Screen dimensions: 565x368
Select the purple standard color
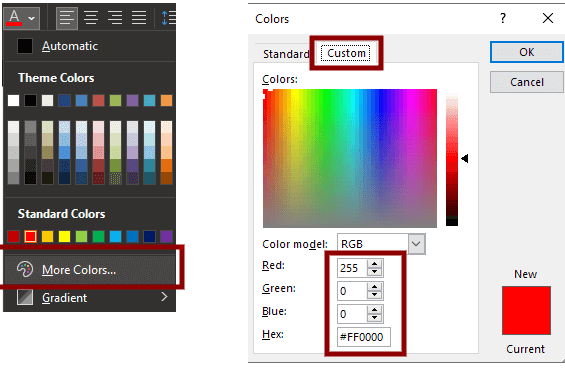(166, 236)
